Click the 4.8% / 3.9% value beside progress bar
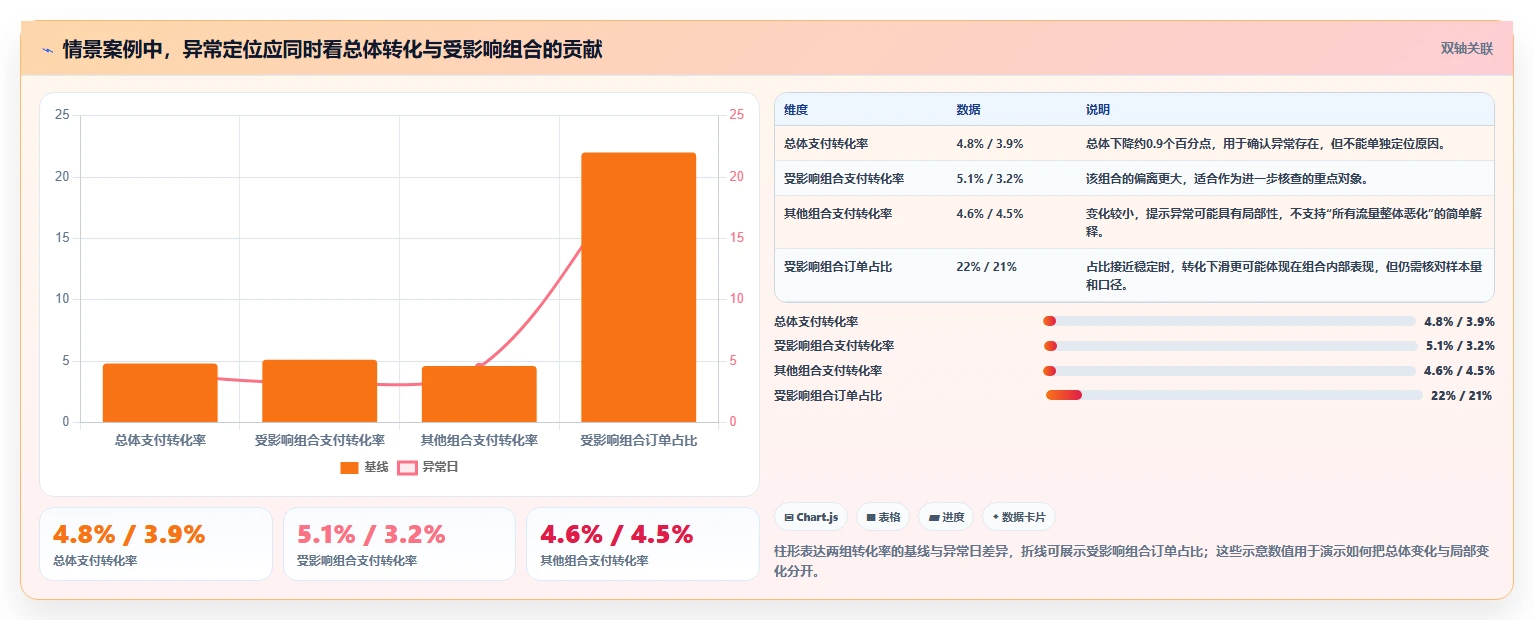This screenshot has height=620, width=1534. click(1459, 321)
